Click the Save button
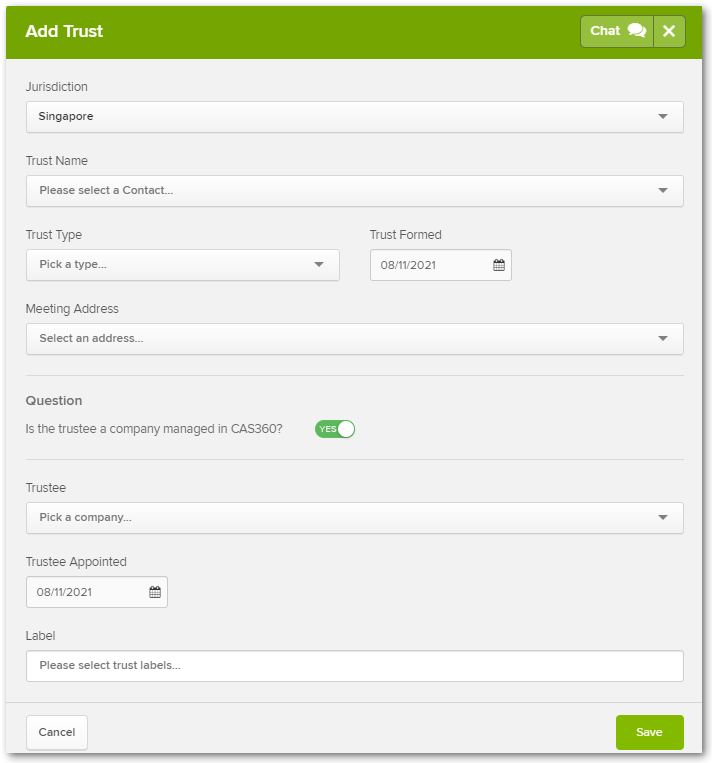This screenshot has width=712, height=763. point(650,732)
